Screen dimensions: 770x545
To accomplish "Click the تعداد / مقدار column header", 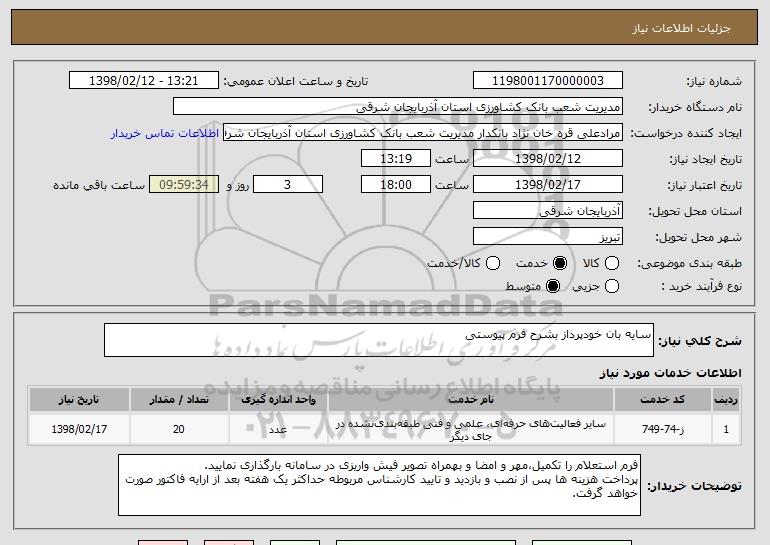I will coord(179,399).
